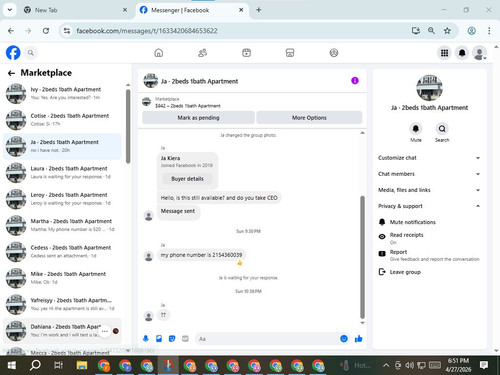Viewport: 500px width, 375px height.
Task: Open Ivy - 2beds 1bath Apartment chat
Action: [62, 93]
